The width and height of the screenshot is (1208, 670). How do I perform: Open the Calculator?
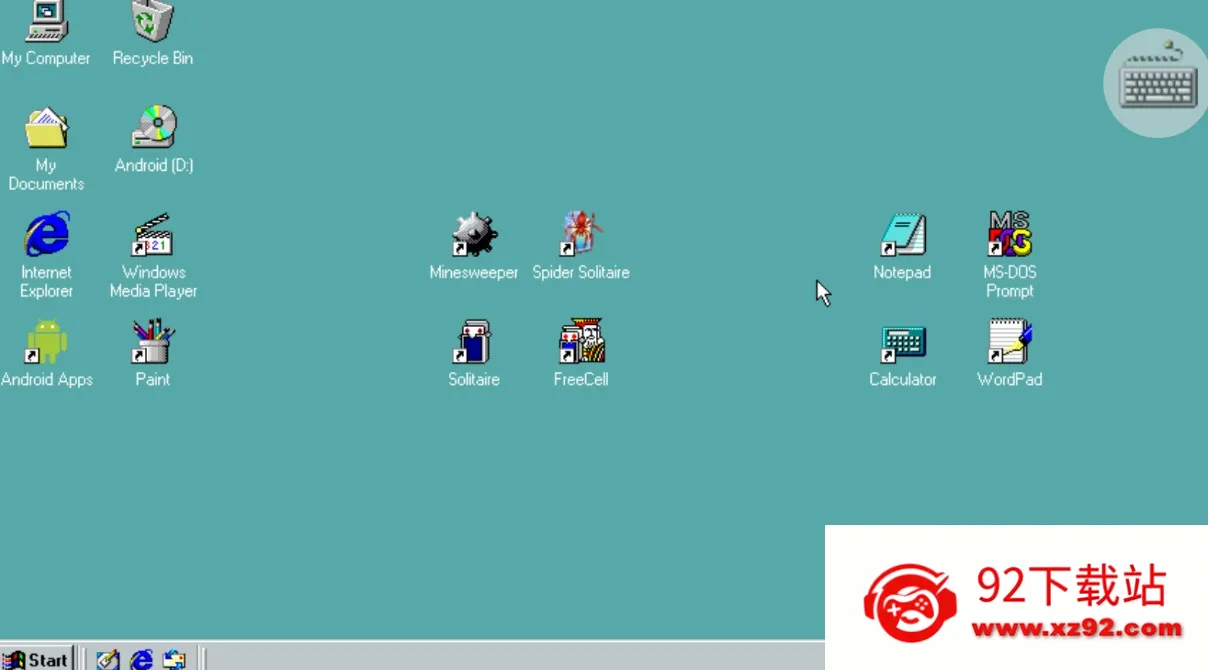pyautogui.click(x=902, y=344)
